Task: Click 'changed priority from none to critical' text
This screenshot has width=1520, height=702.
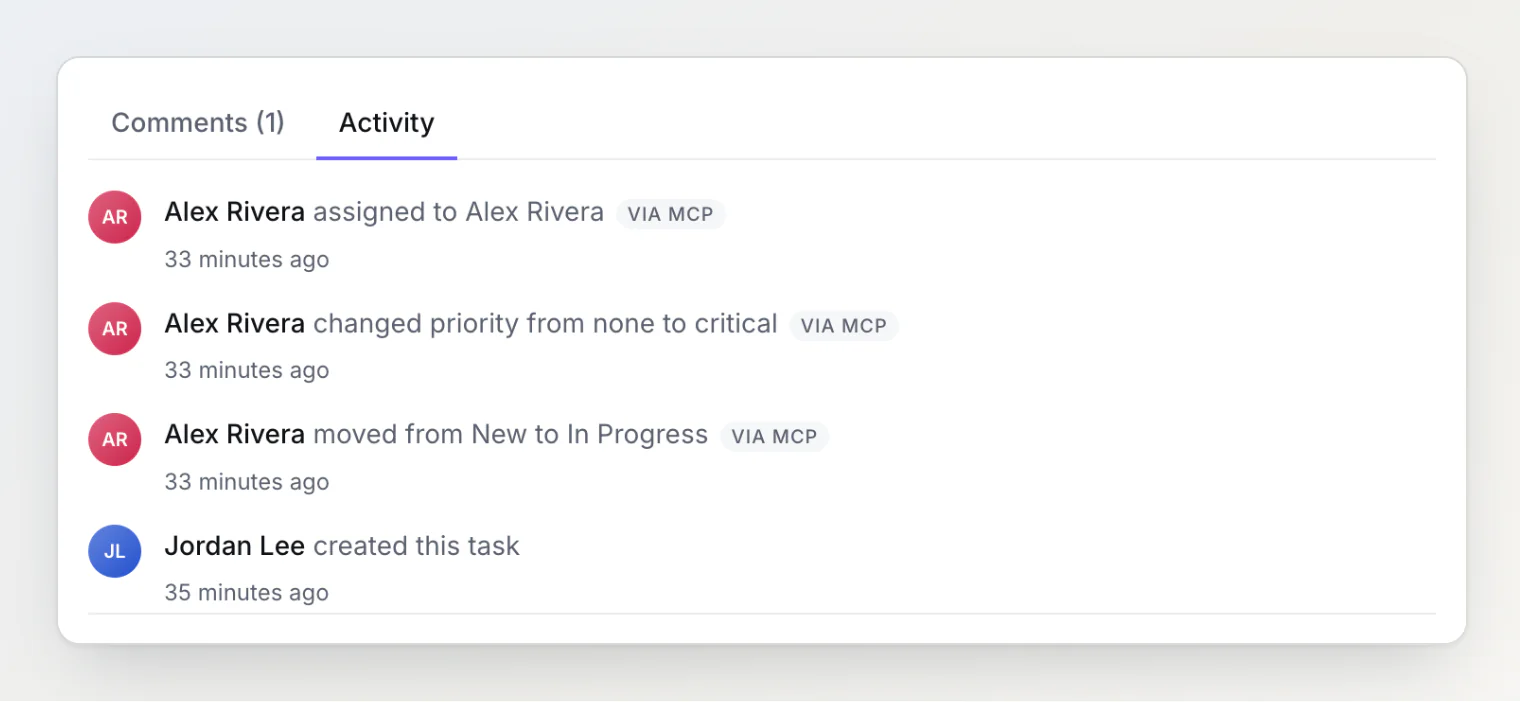Action: click(546, 324)
